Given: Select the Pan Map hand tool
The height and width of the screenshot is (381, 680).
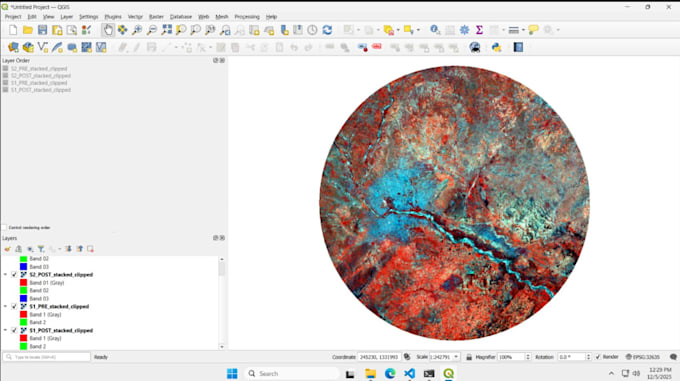Looking at the screenshot, I should (108, 30).
